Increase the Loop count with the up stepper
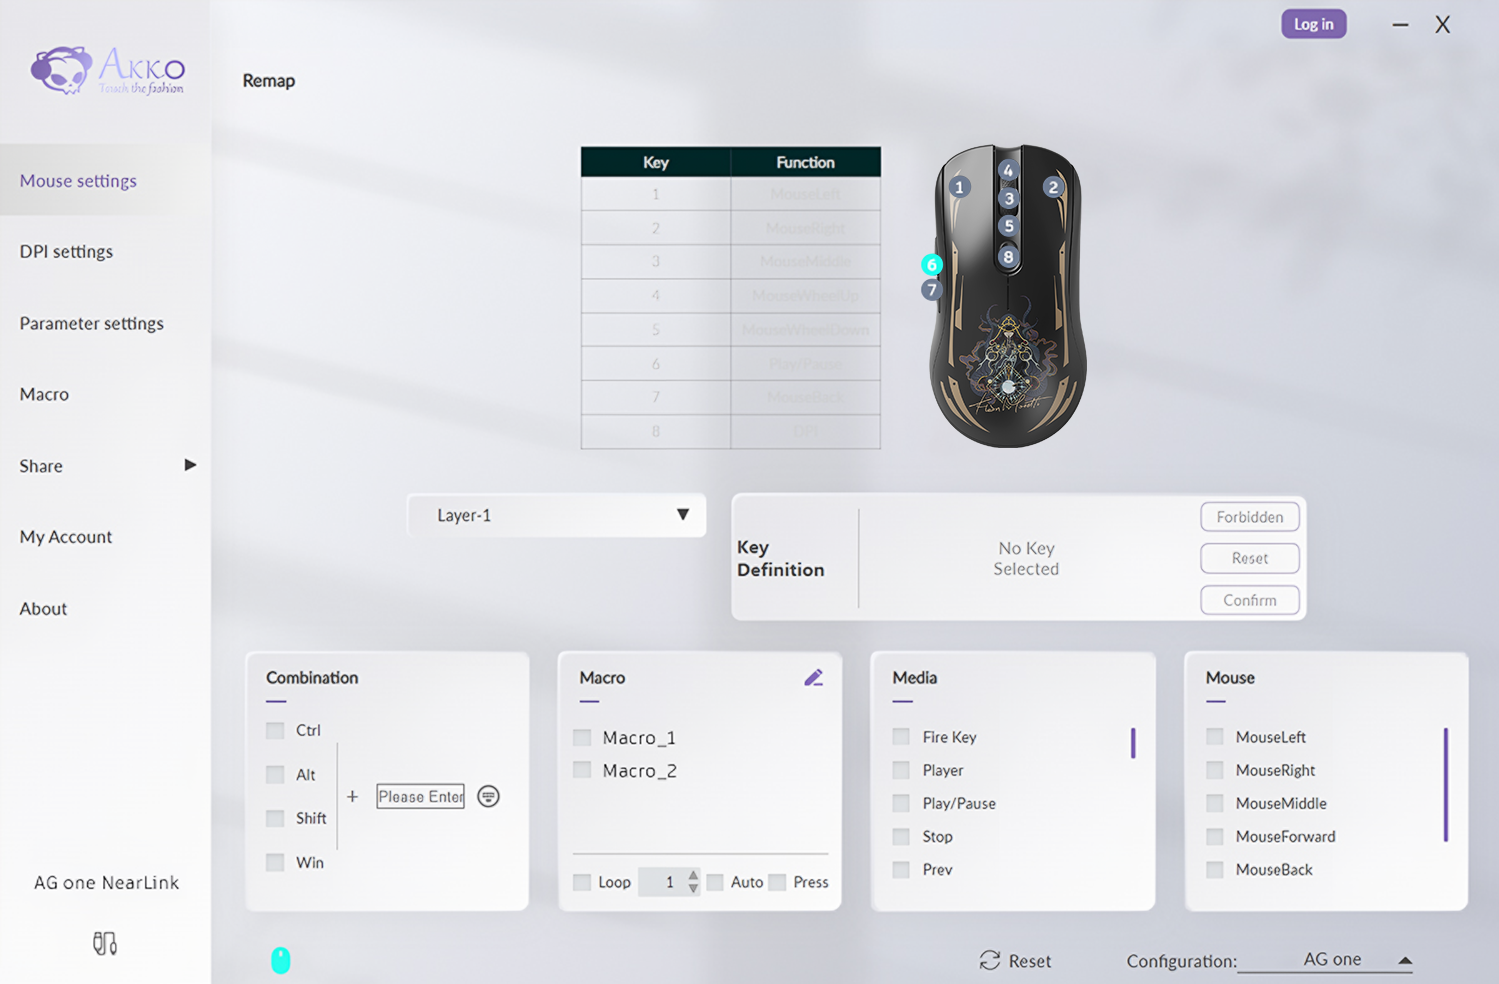The width and height of the screenshot is (1499, 984). 692,876
